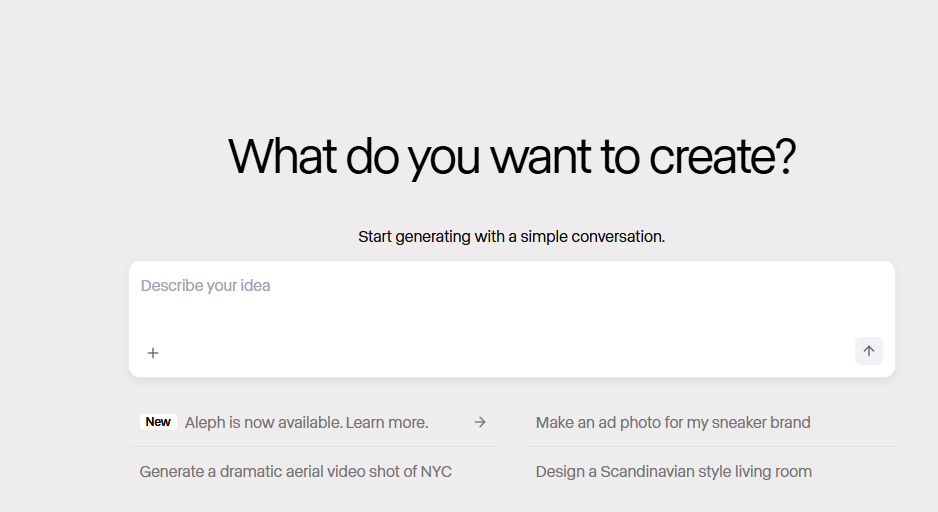Click the plus icon to add an attachment

tap(153, 353)
